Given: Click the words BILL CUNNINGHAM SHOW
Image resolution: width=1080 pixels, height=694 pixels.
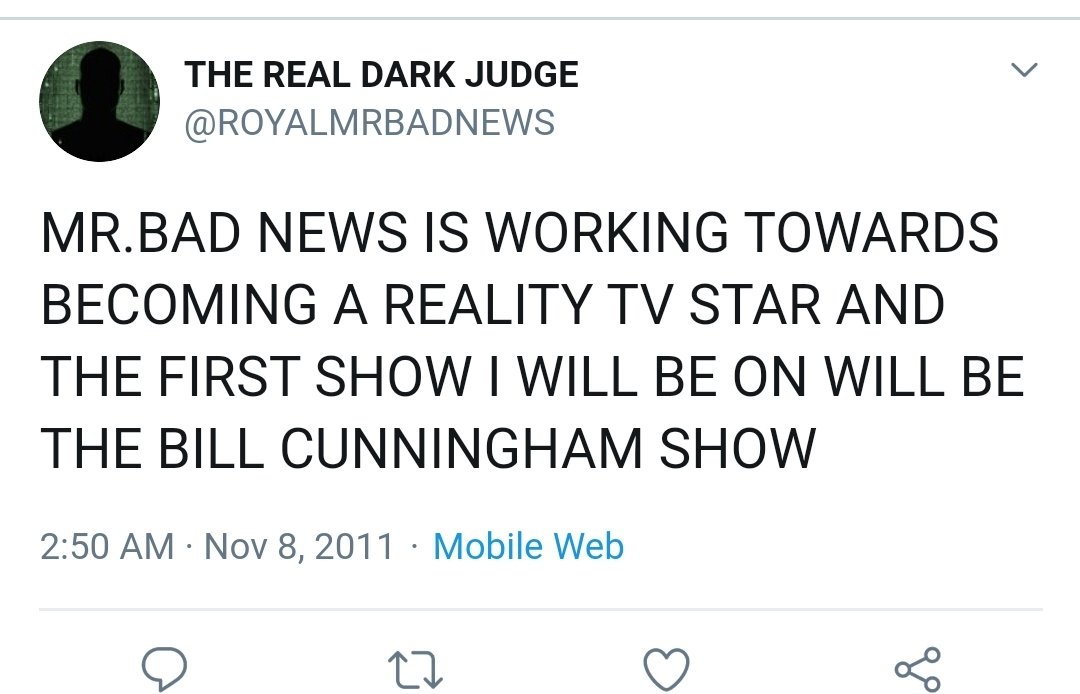Looking at the screenshot, I should click(487, 448).
